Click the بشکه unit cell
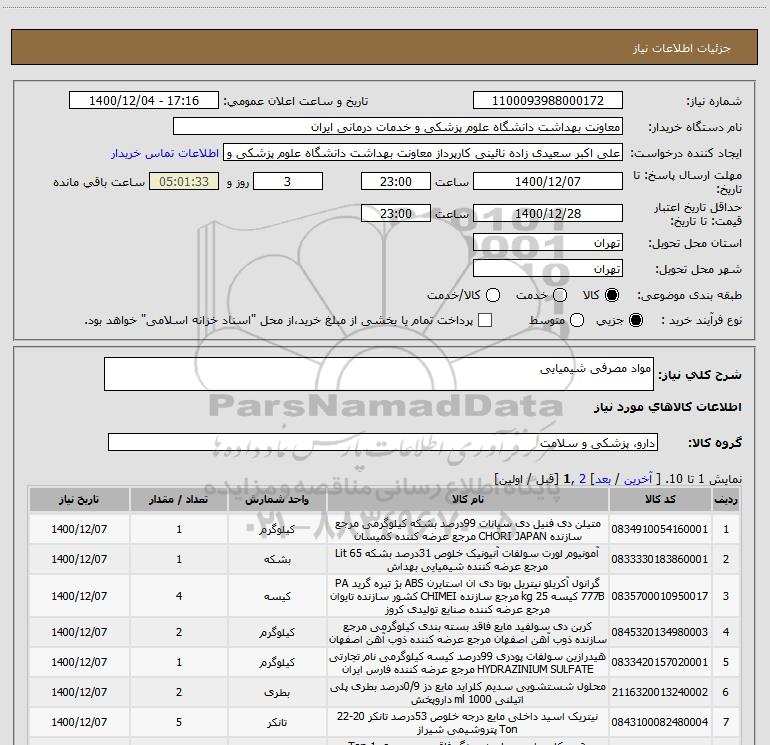The image size is (770, 745). click(x=277, y=559)
